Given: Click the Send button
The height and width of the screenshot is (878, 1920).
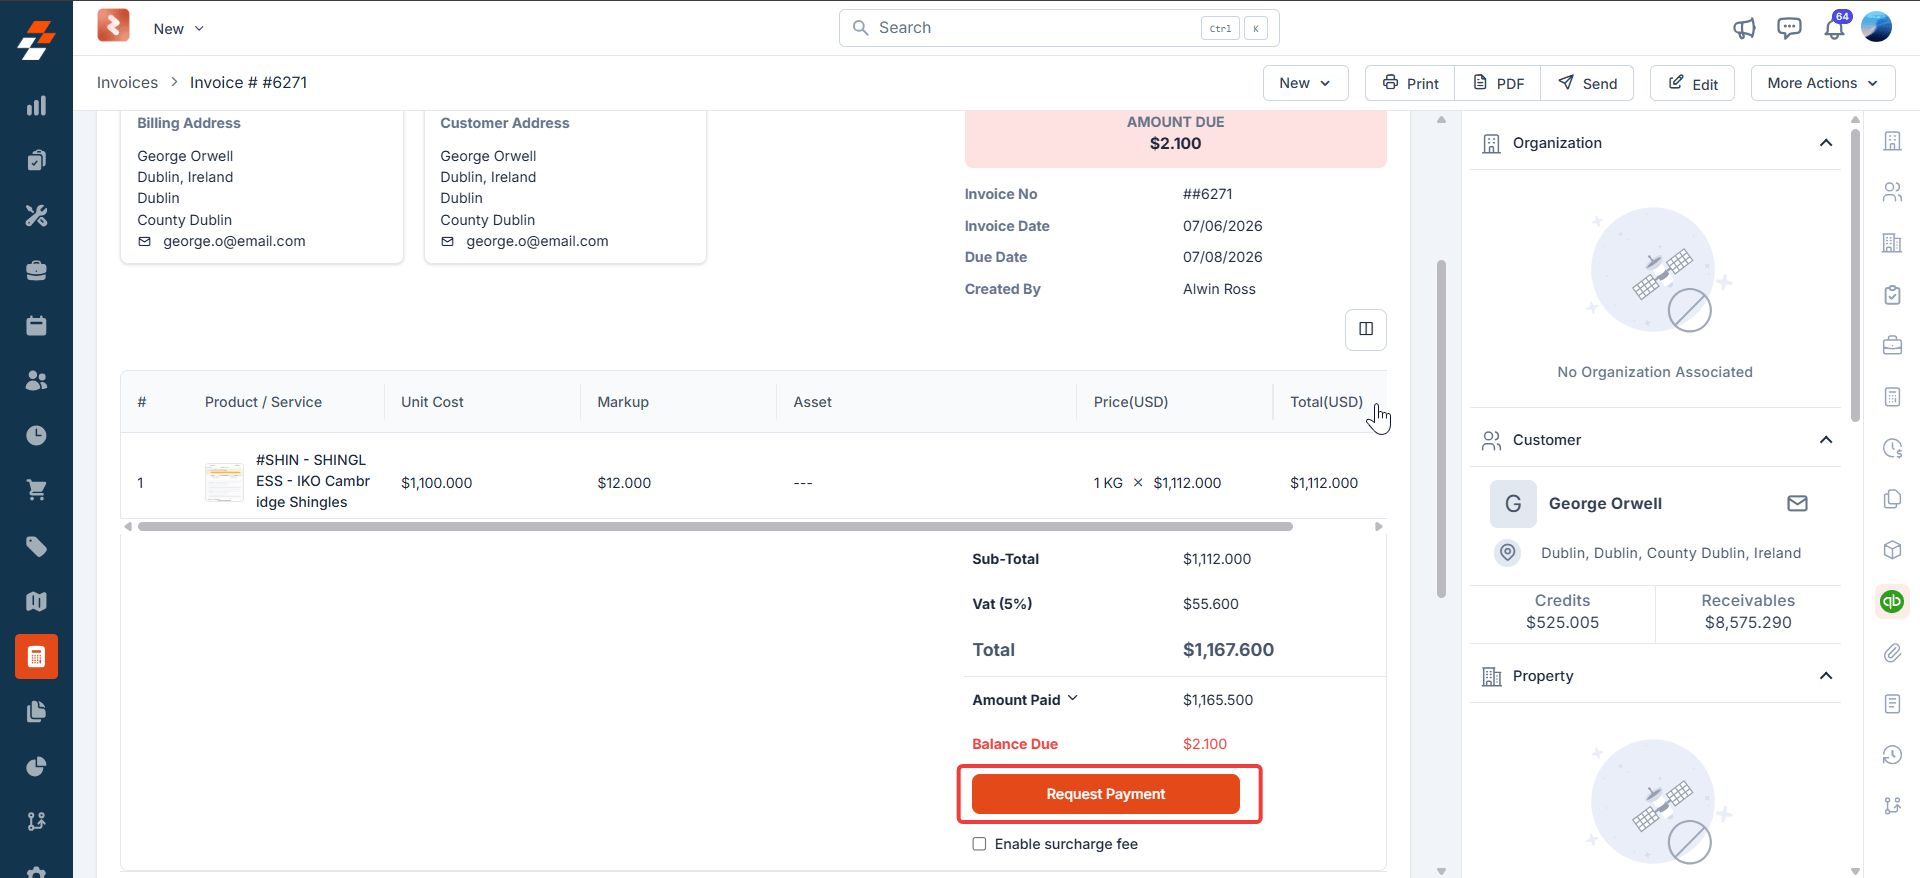Looking at the screenshot, I should 1587,83.
